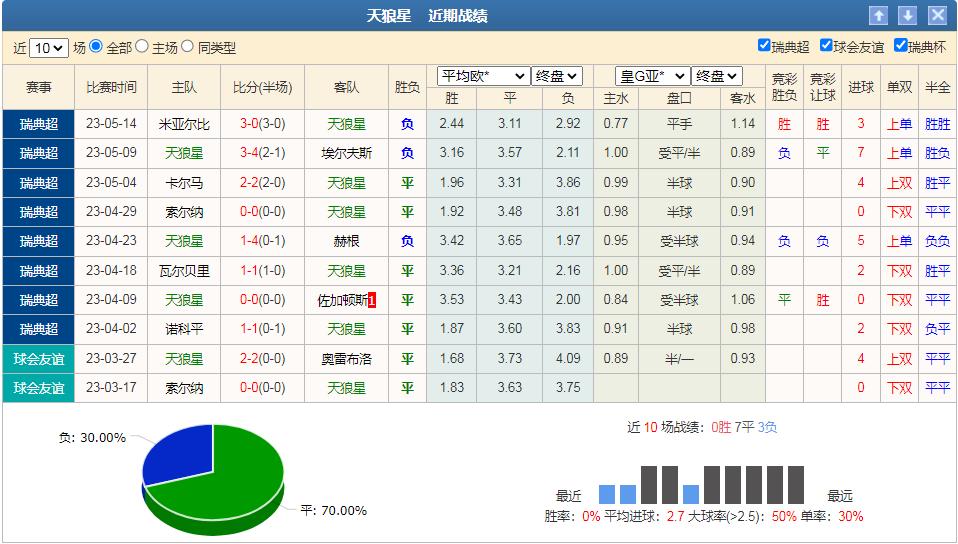Click the 平: 70.00% pie label
Screen dimensions: 958x544
coord(334,510)
